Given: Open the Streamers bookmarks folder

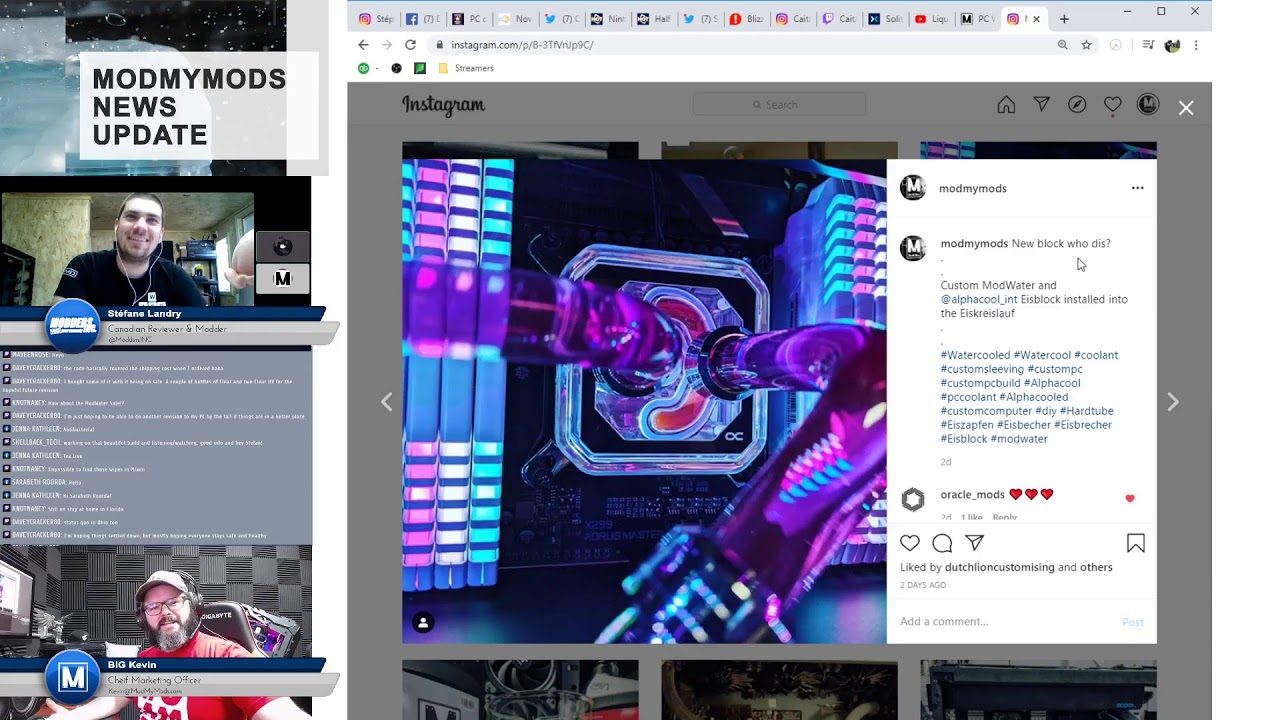Looking at the screenshot, I should click(466, 68).
